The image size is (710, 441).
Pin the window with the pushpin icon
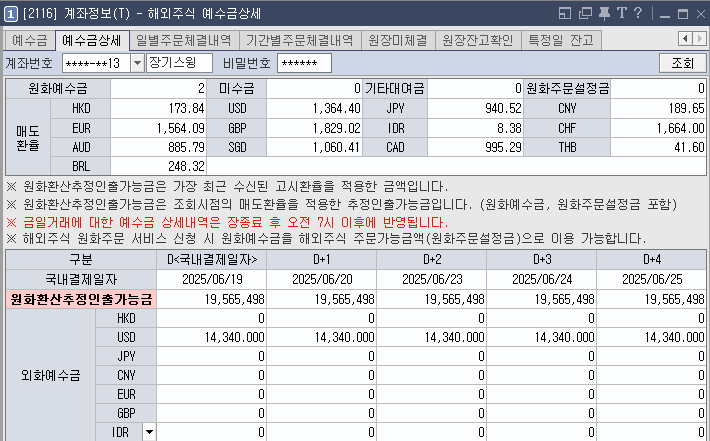tap(604, 12)
